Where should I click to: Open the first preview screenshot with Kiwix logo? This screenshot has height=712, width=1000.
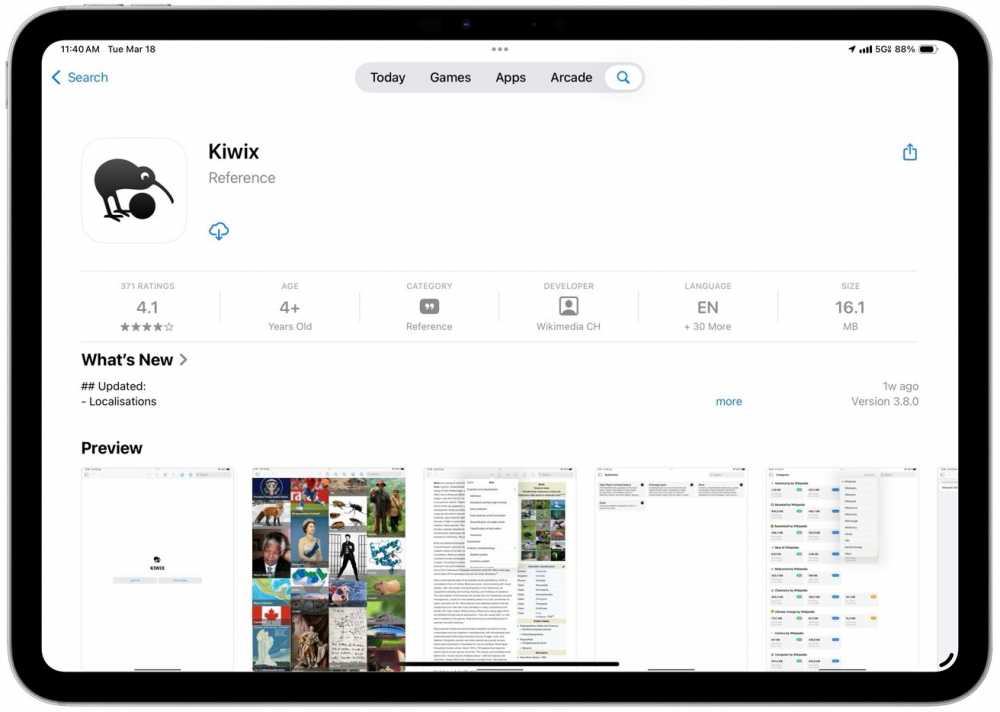(158, 568)
